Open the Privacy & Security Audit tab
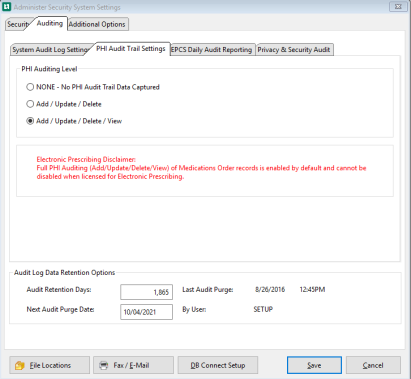The width and height of the screenshot is (411, 379). click(294, 50)
